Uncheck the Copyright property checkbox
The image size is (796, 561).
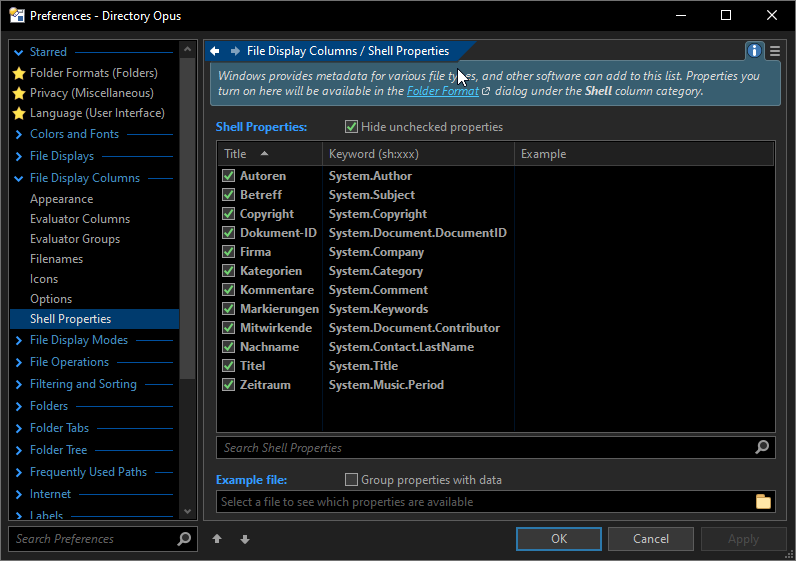click(228, 214)
